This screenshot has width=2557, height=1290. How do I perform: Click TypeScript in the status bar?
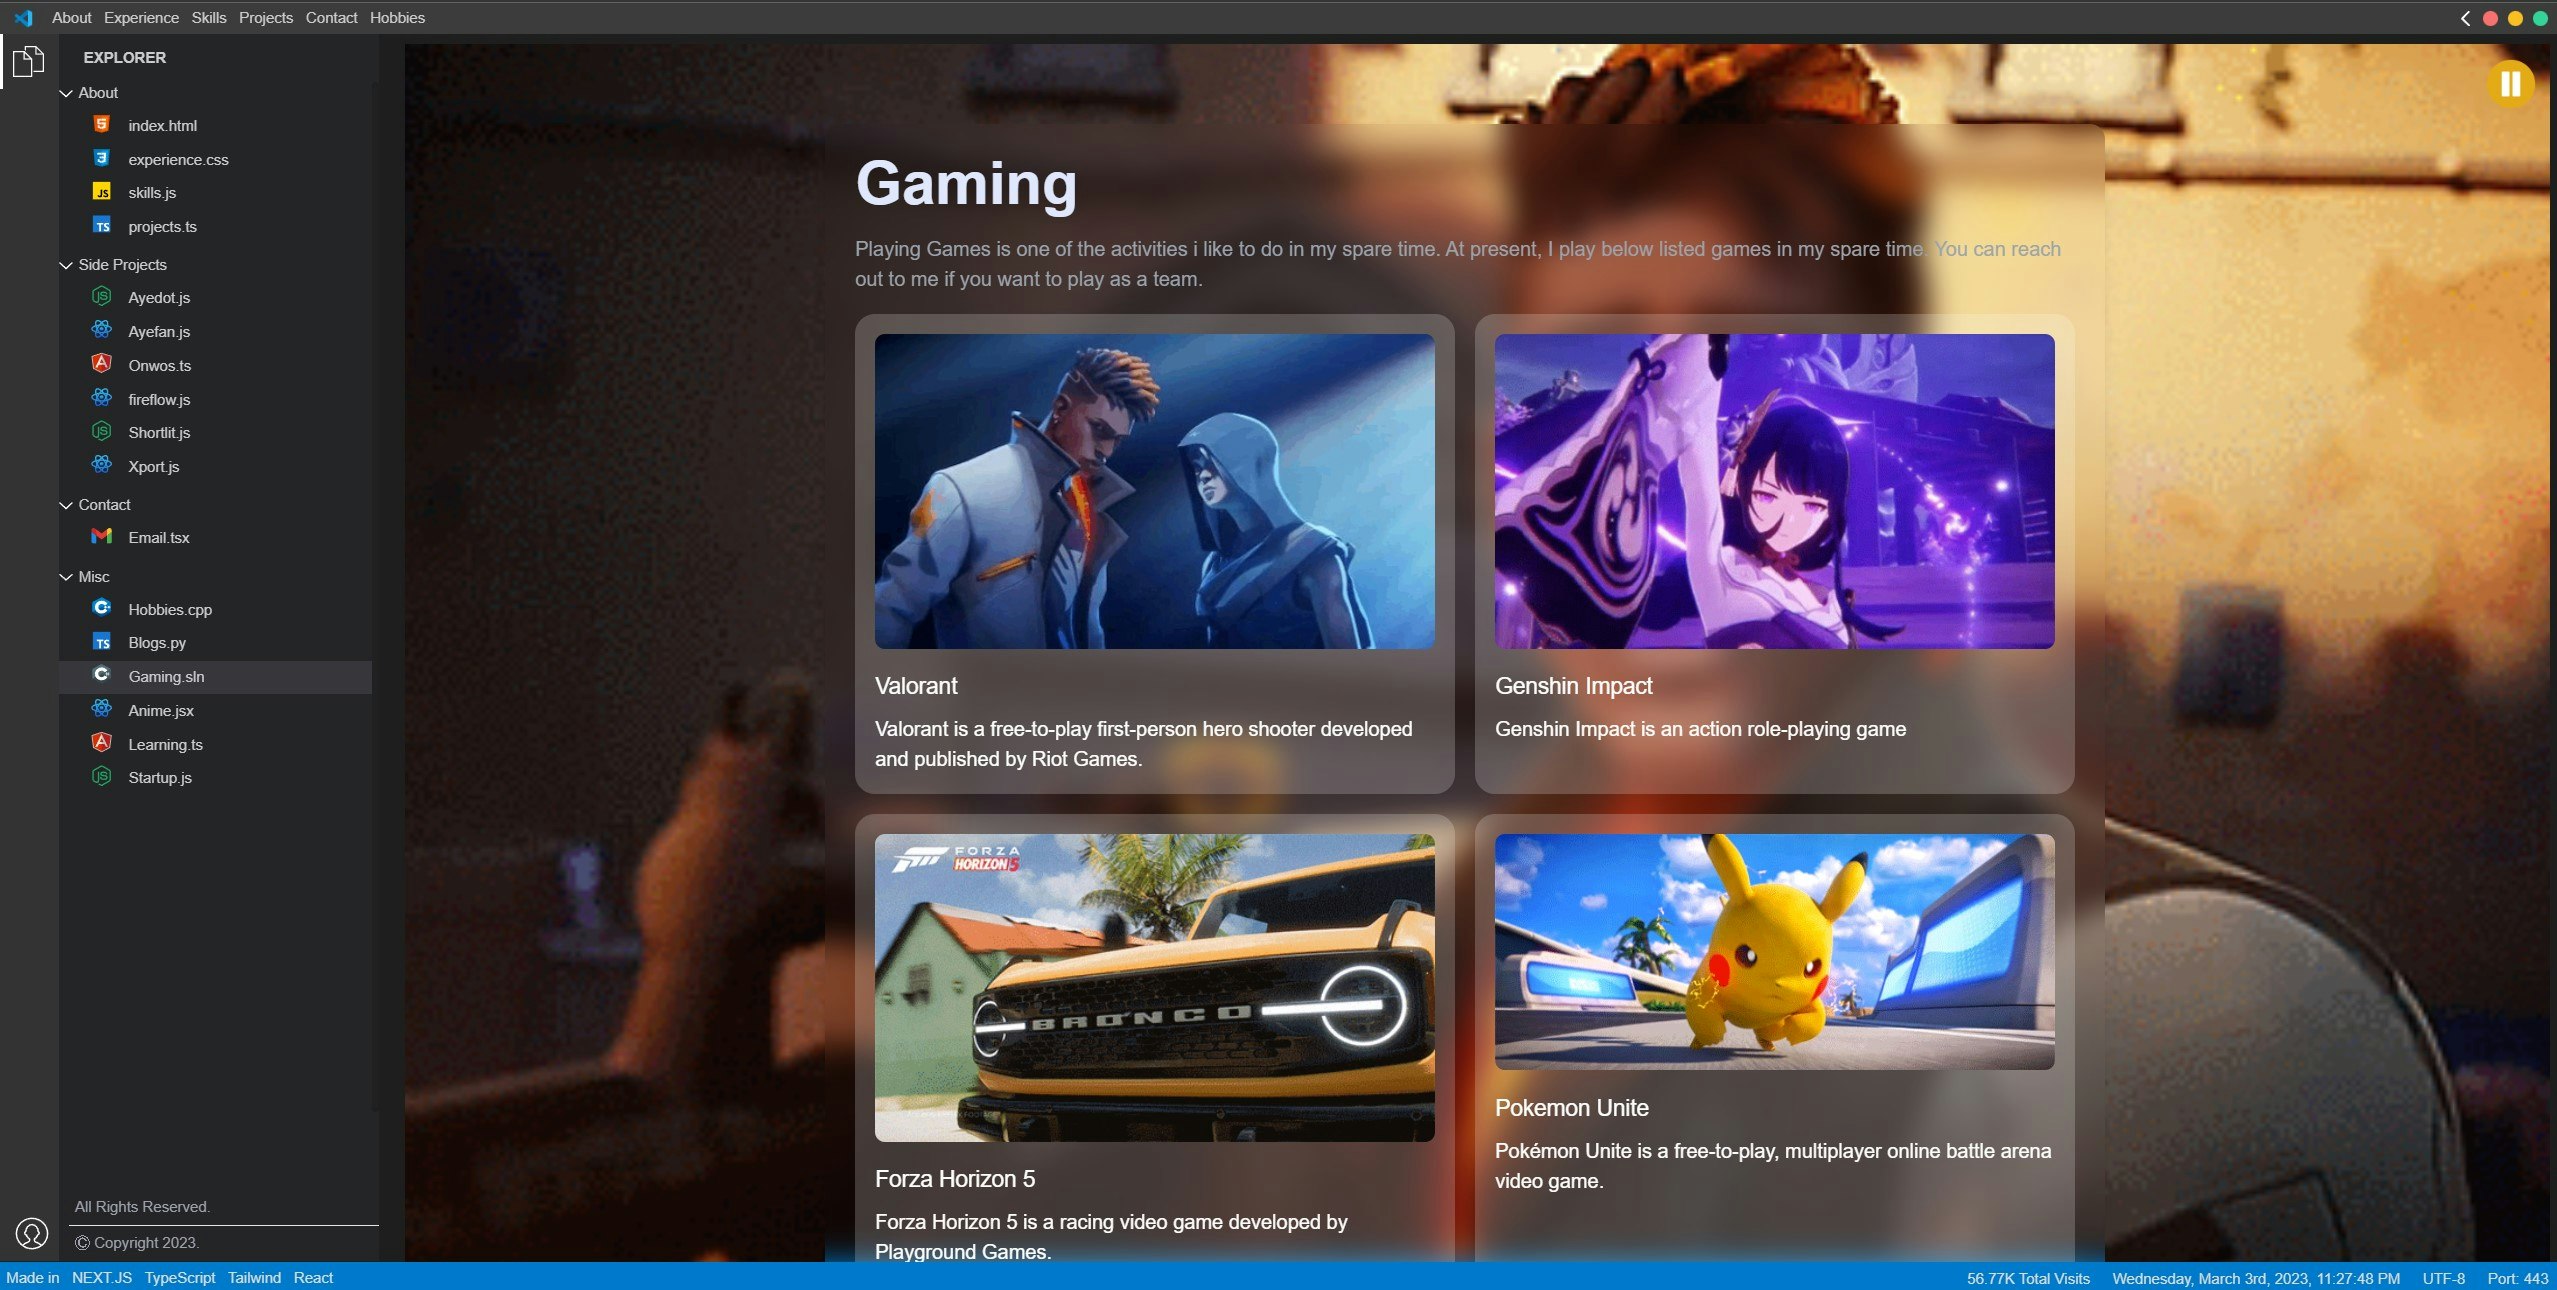(180, 1278)
